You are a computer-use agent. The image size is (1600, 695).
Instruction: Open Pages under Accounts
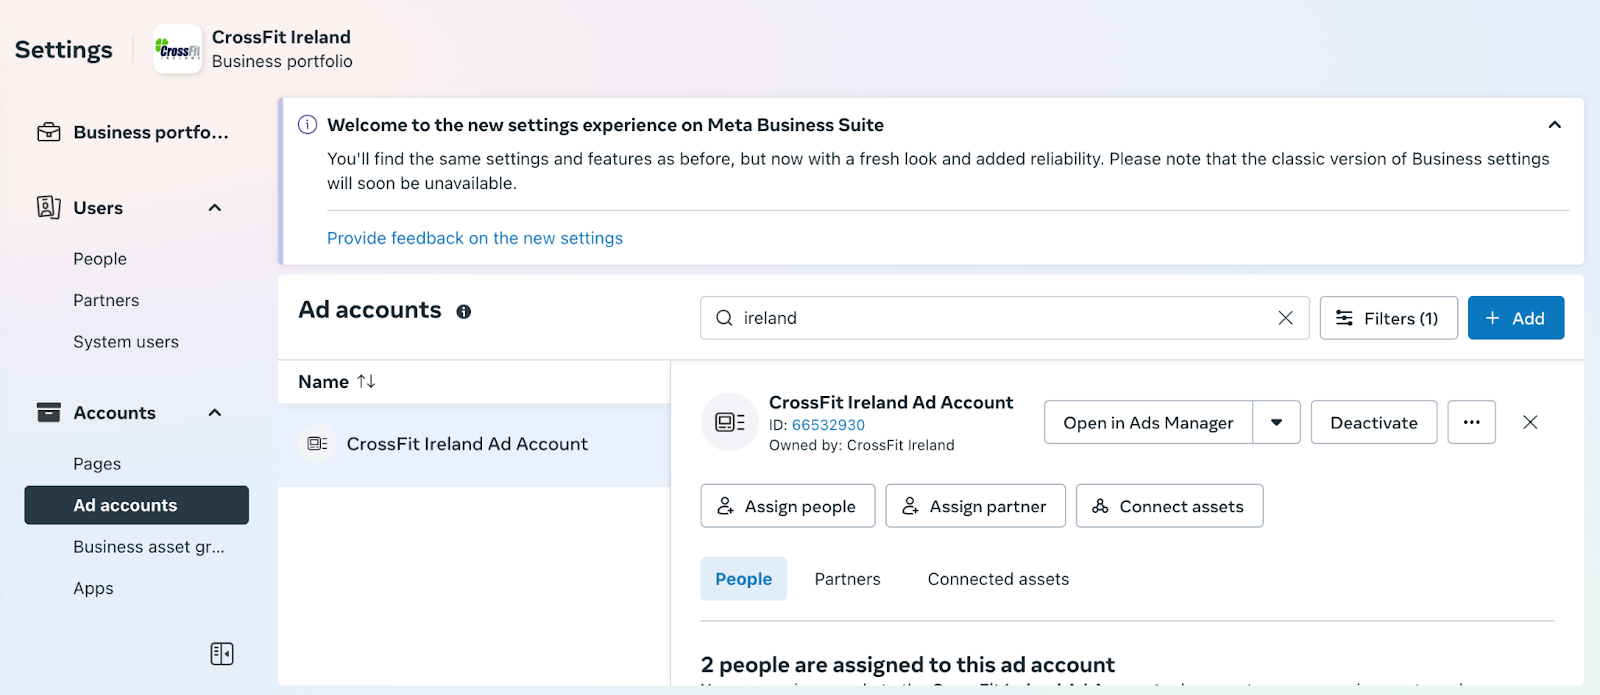click(x=97, y=464)
